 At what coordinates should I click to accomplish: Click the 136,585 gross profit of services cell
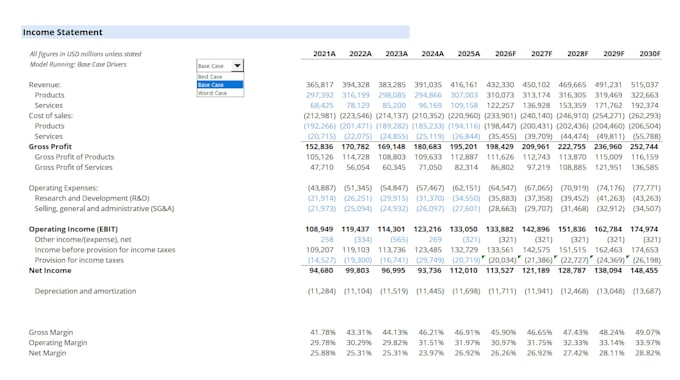644,167
